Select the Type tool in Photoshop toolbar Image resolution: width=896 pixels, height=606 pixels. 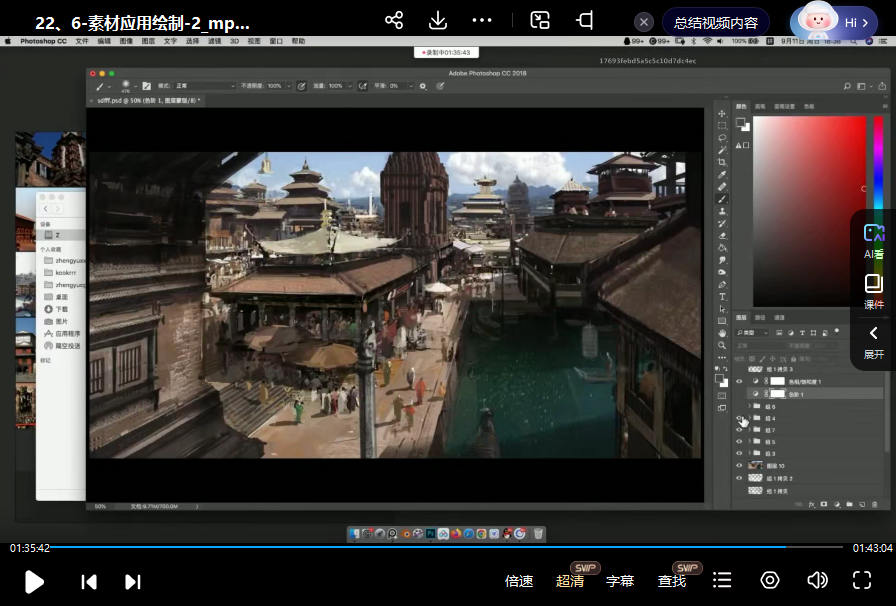click(722, 297)
